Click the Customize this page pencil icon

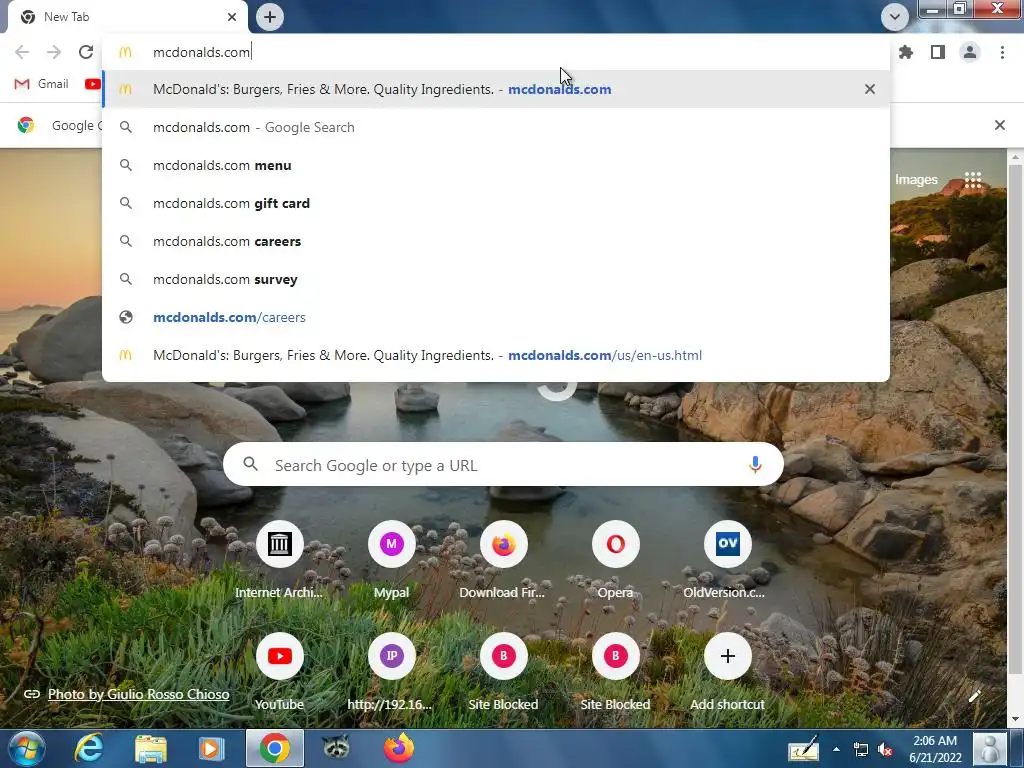(974, 696)
